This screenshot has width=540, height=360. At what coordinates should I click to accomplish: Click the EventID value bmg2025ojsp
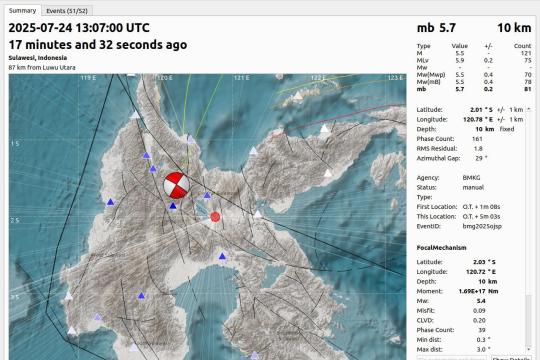tap(482, 226)
